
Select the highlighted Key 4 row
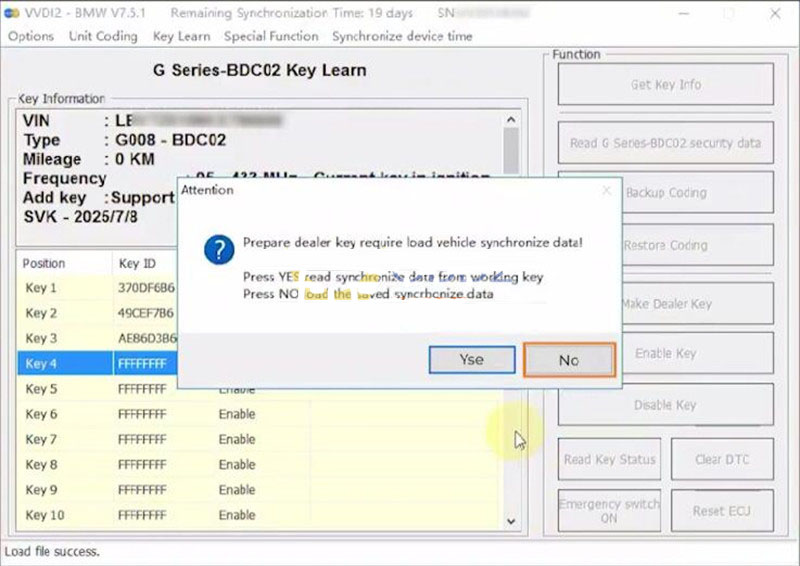point(97,363)
